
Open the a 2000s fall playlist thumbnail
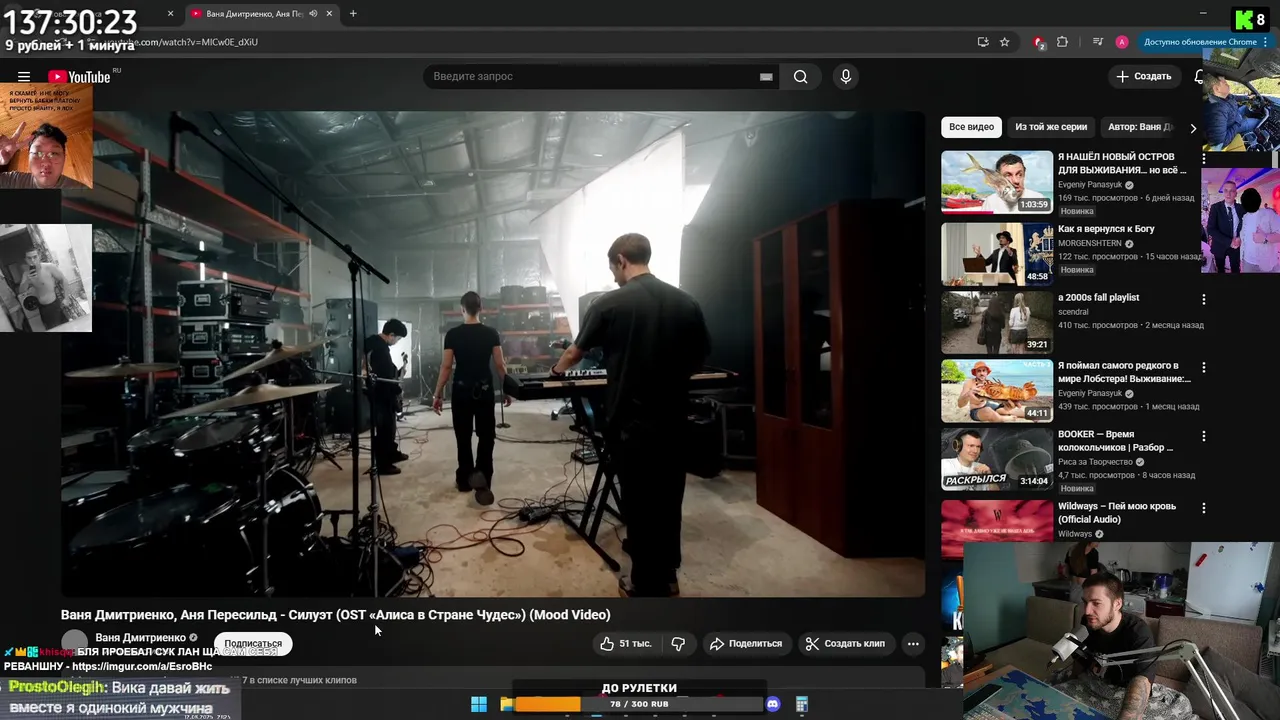point(997,322)
